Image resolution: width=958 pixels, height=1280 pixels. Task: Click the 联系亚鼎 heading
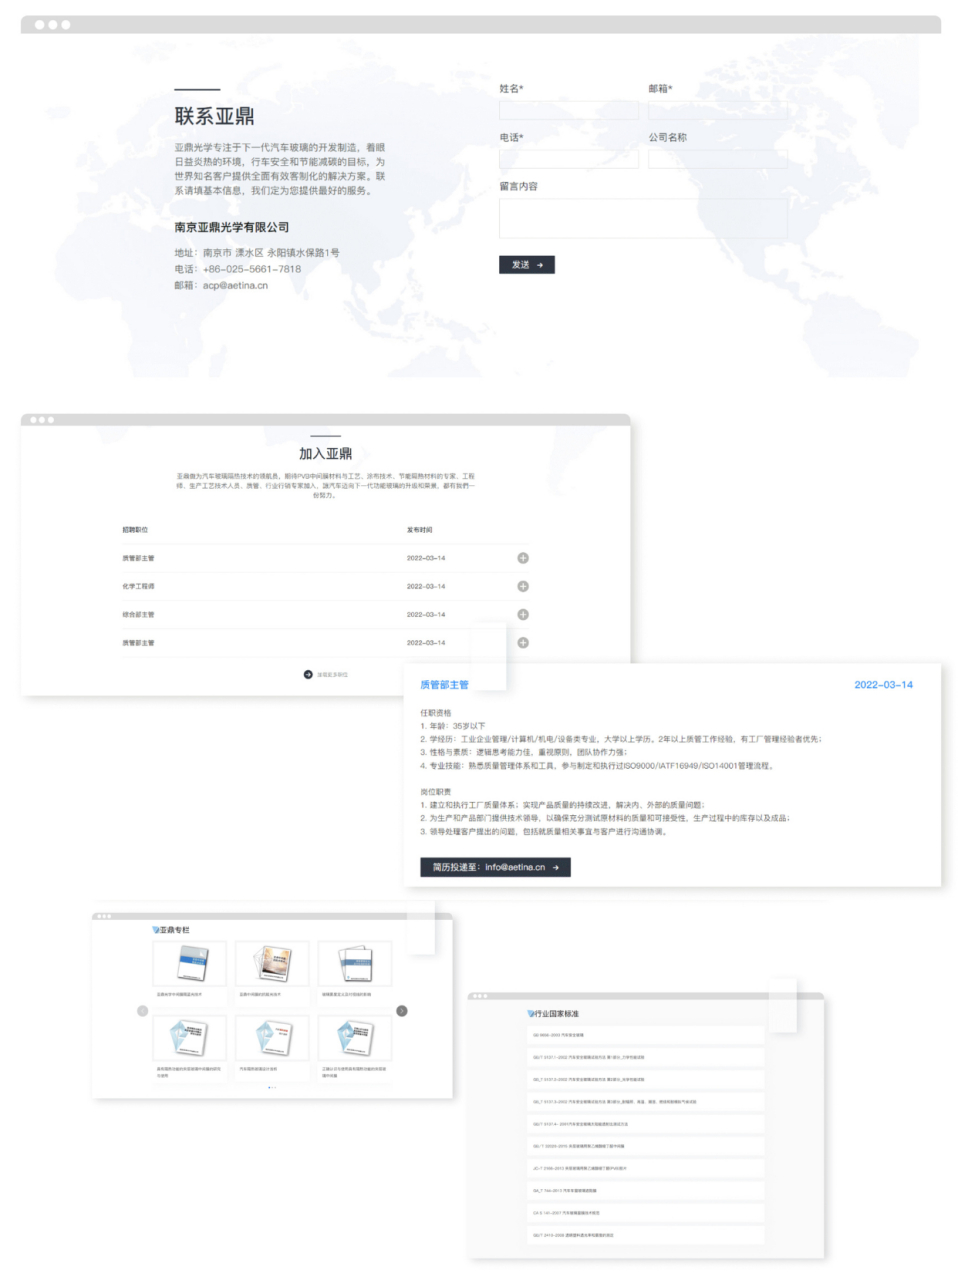(215, 116)
